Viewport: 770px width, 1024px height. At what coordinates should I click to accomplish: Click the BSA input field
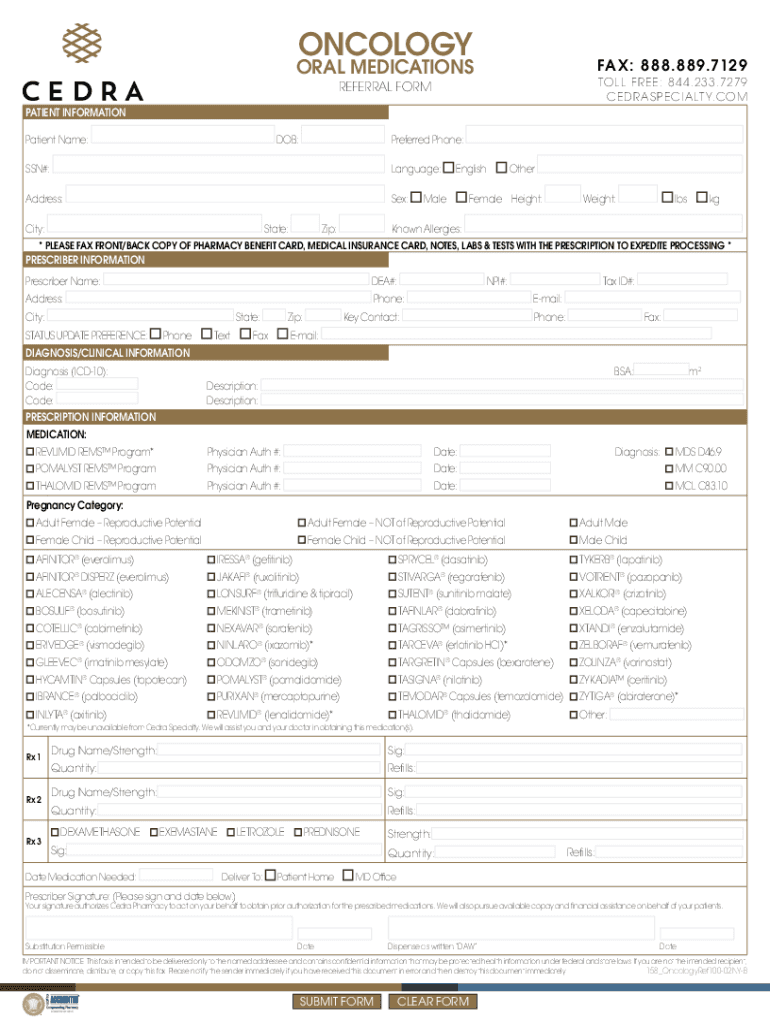(x=661, y=369)
